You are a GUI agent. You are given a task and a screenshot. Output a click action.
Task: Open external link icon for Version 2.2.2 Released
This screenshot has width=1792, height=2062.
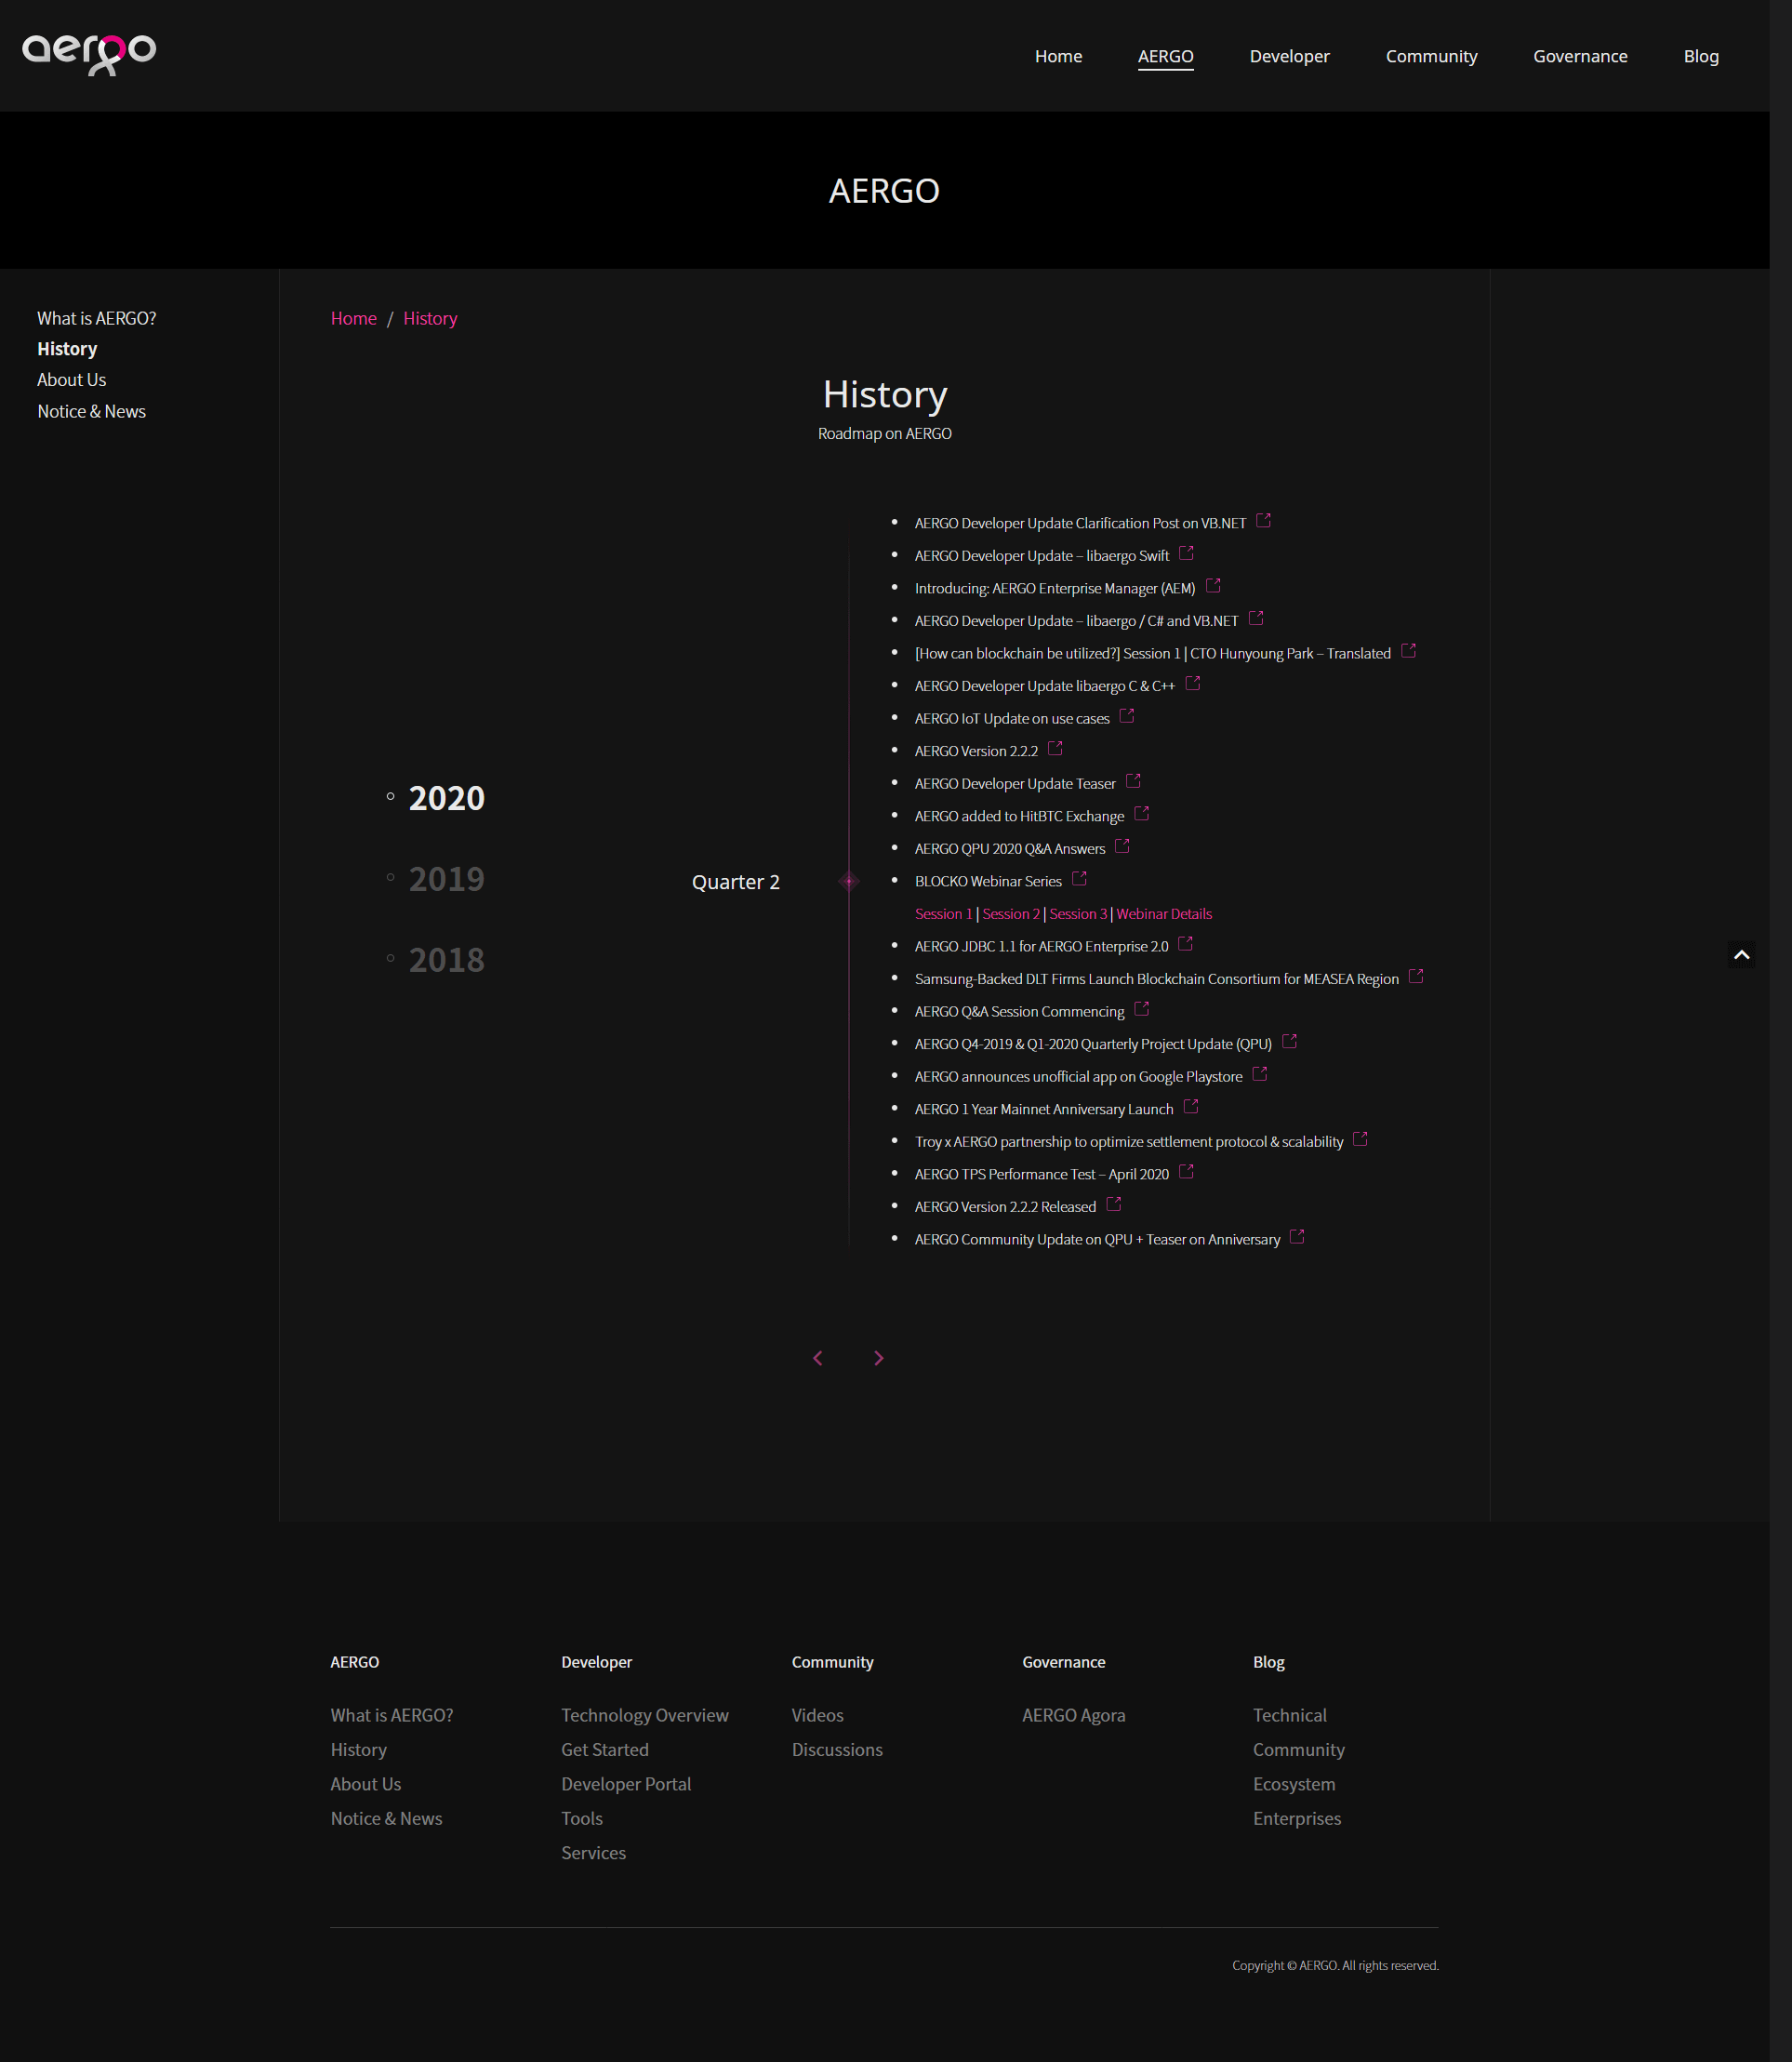tap(1114, 1204)
